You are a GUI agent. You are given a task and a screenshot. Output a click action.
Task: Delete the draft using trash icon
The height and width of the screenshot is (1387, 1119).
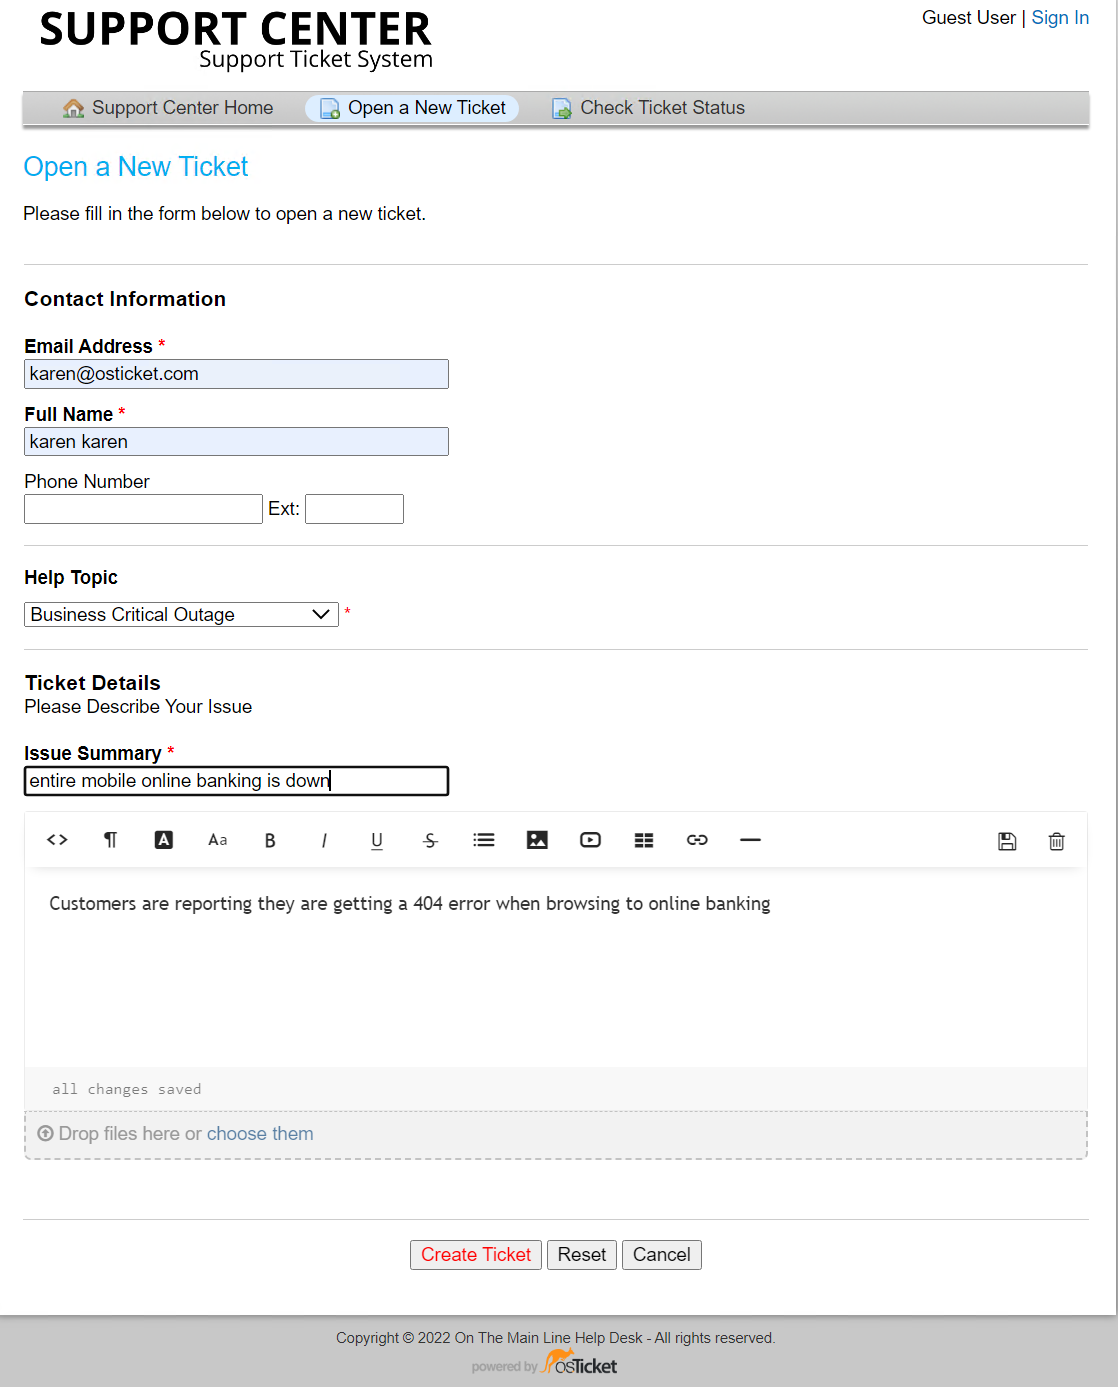(x=1056, y=841)
